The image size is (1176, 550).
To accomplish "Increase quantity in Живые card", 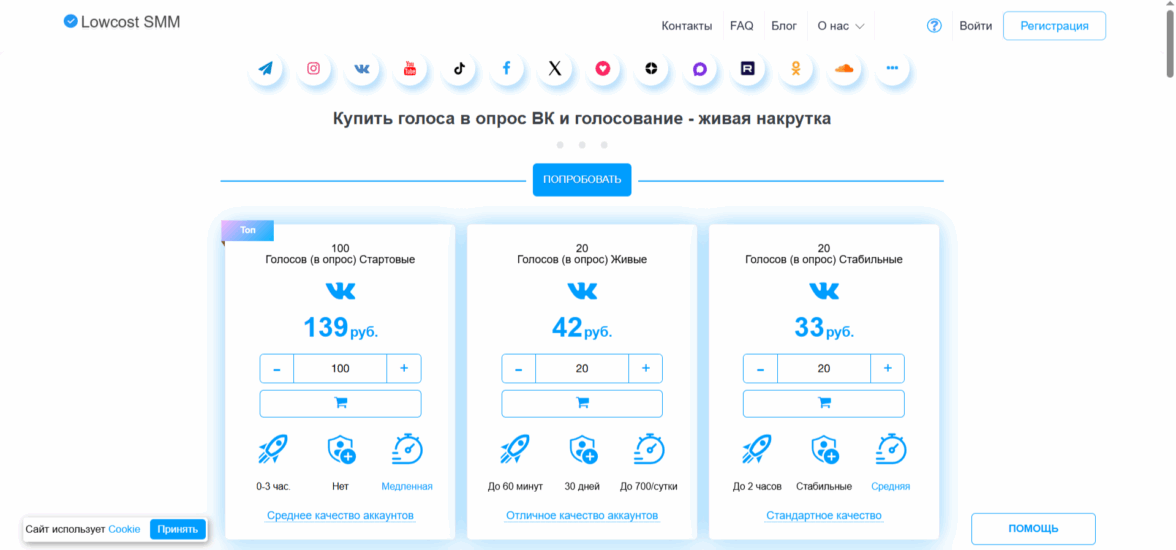I will pyautogui.click(x=646, y=368).
